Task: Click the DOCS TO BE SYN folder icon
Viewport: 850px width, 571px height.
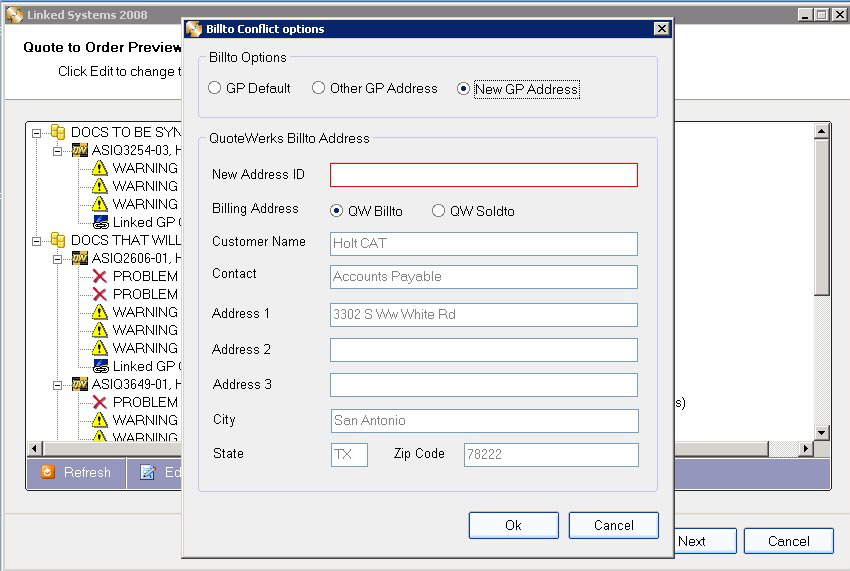Action: [x=58, y=132]
